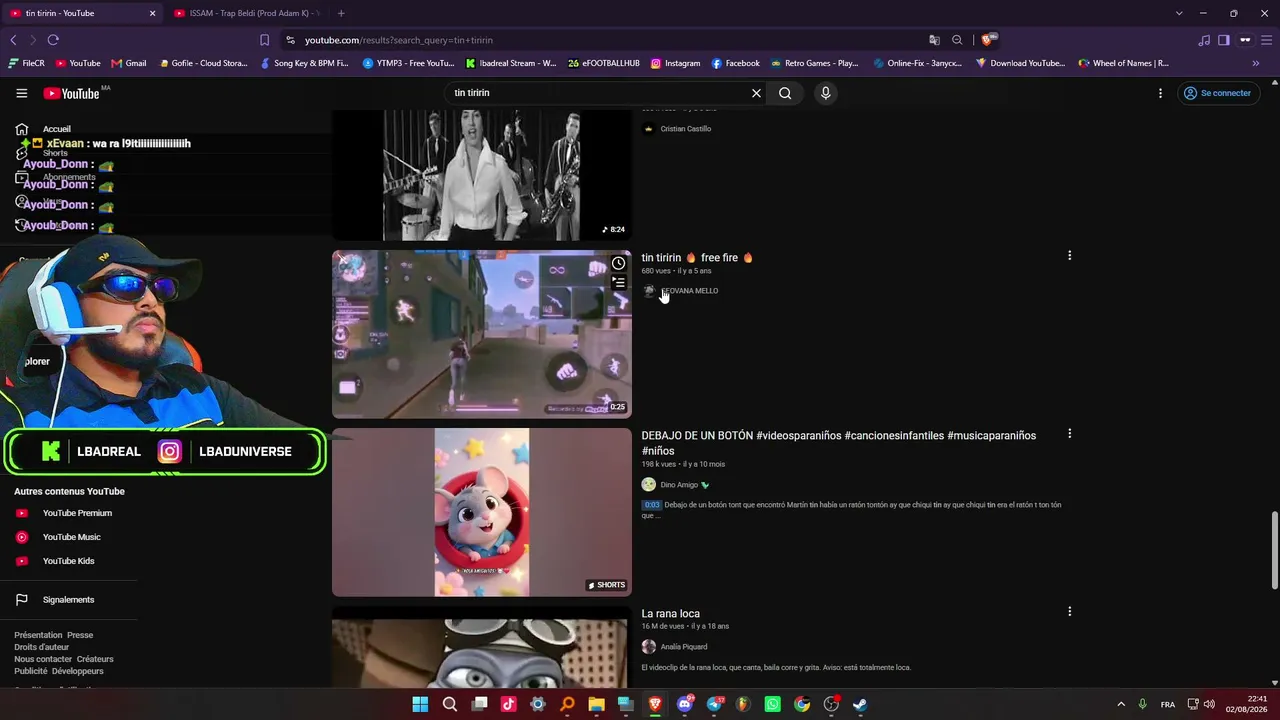Click the page's vertical scrollbar thumb
The height and width of the screenshot is (720, 1280).
click(x=1274, y=550)
